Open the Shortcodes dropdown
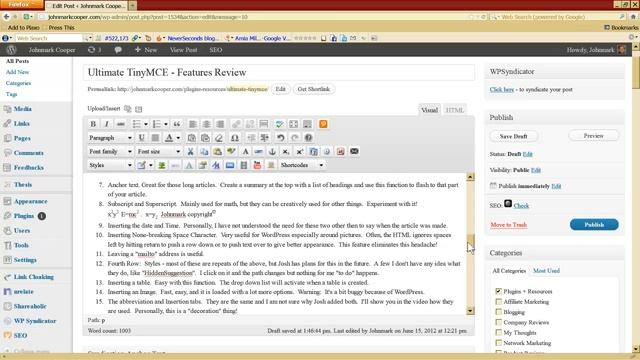This screenshot has height=360, width=640. 302,165
